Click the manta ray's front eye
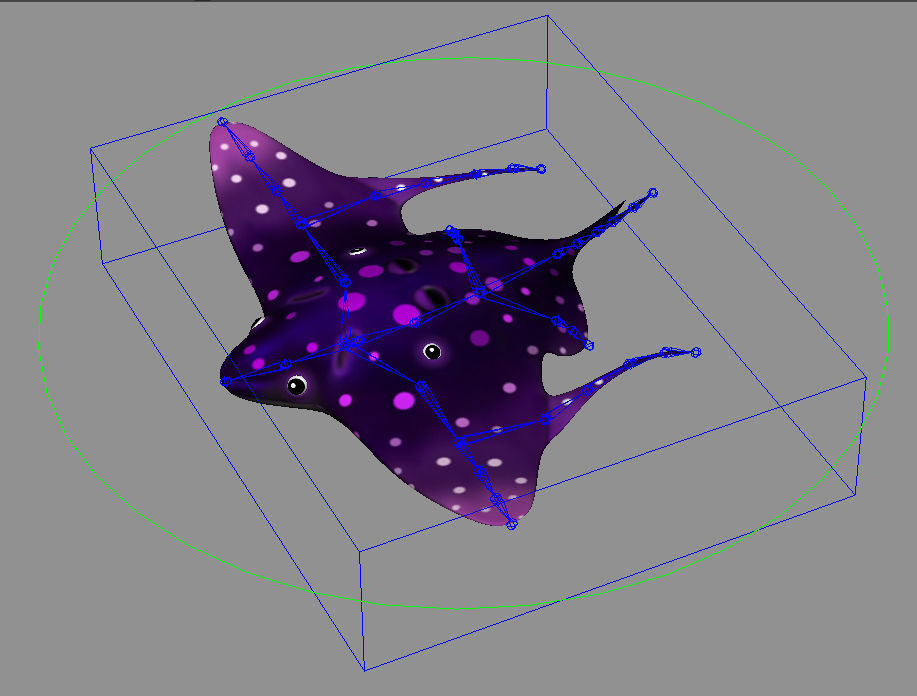917x696 pixels. tap(297, 385)
